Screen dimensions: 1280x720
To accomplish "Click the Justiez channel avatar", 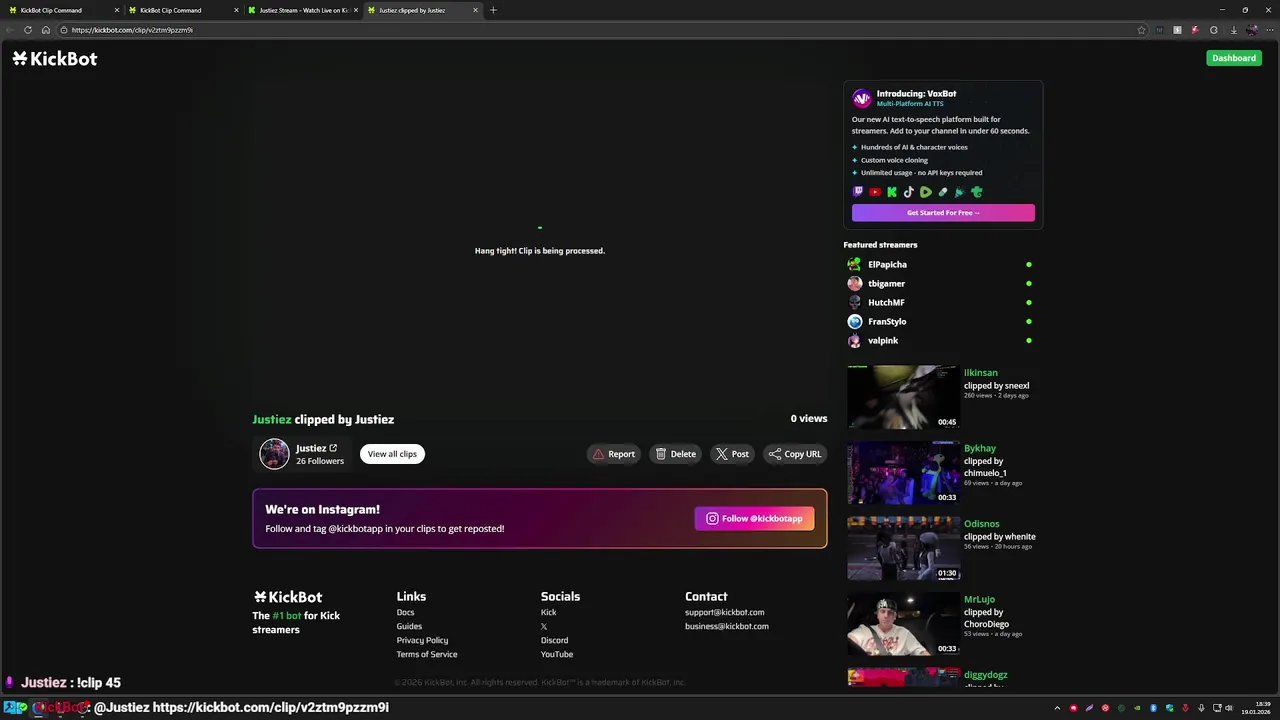I will (x=274, y=454).
